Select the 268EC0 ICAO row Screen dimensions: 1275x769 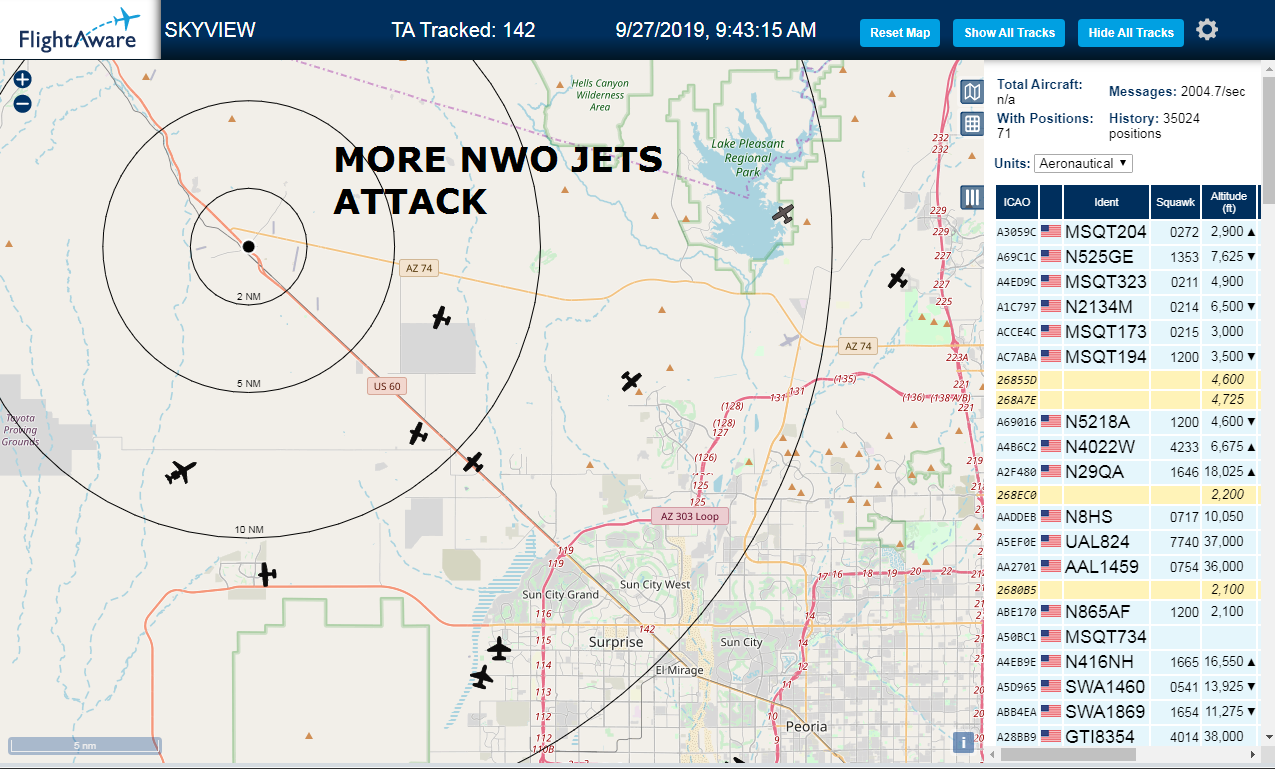1127,495
